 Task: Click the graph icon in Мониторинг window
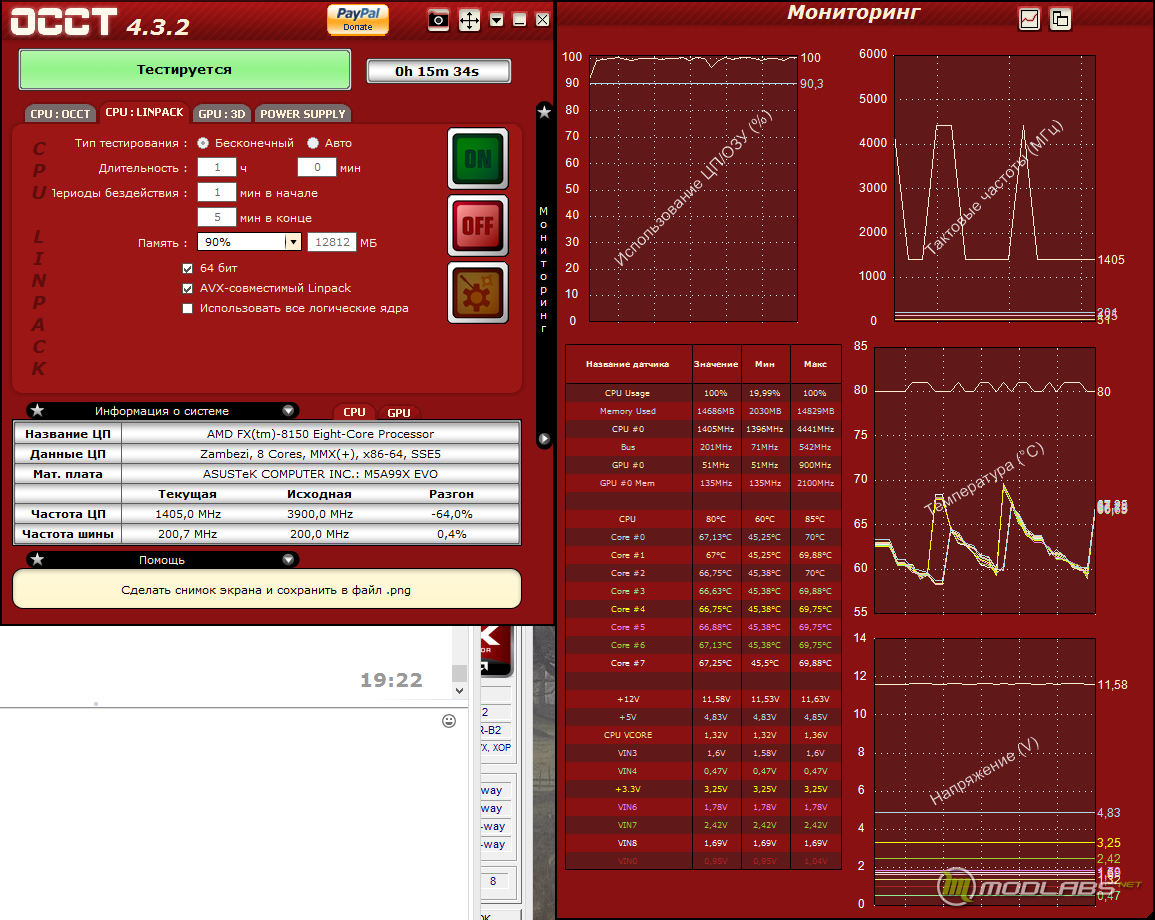coord(1029,19)
